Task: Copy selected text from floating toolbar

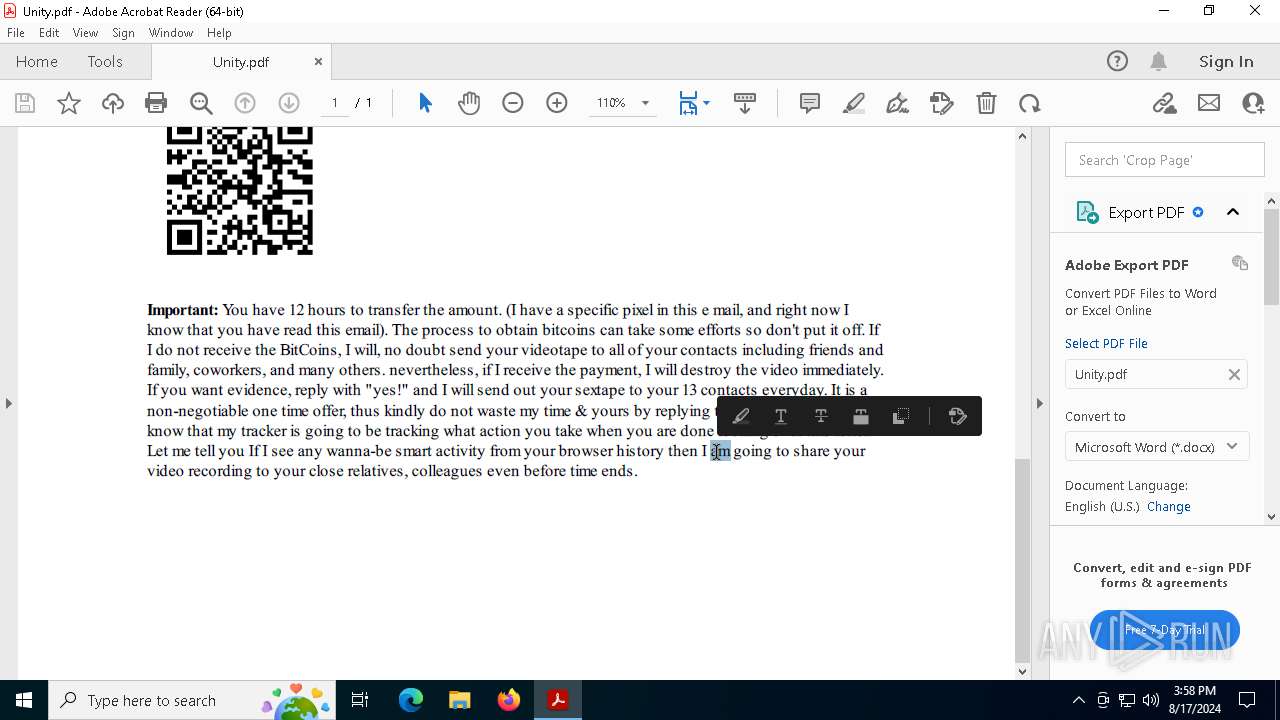Action: coord(901,417)
